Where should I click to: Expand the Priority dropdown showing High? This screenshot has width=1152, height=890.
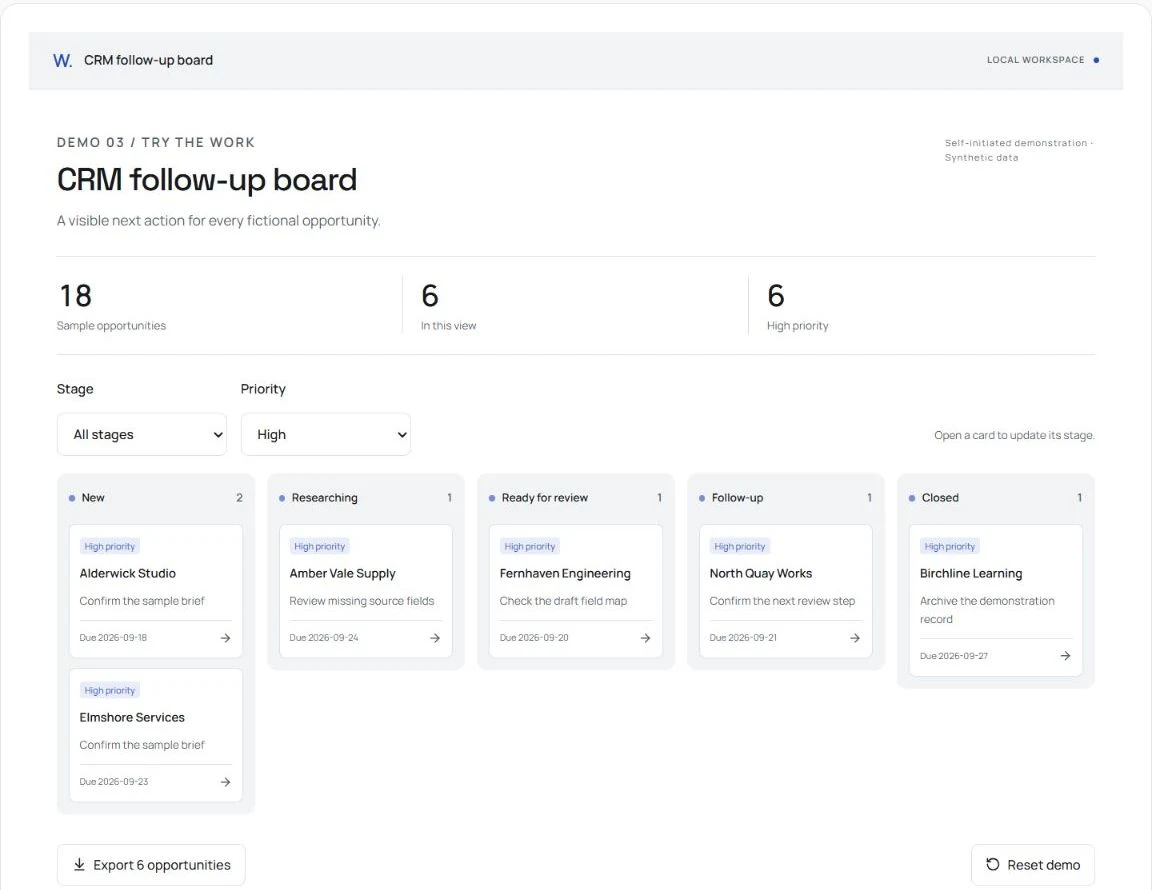pyautogui.click(x=325, y=434)
